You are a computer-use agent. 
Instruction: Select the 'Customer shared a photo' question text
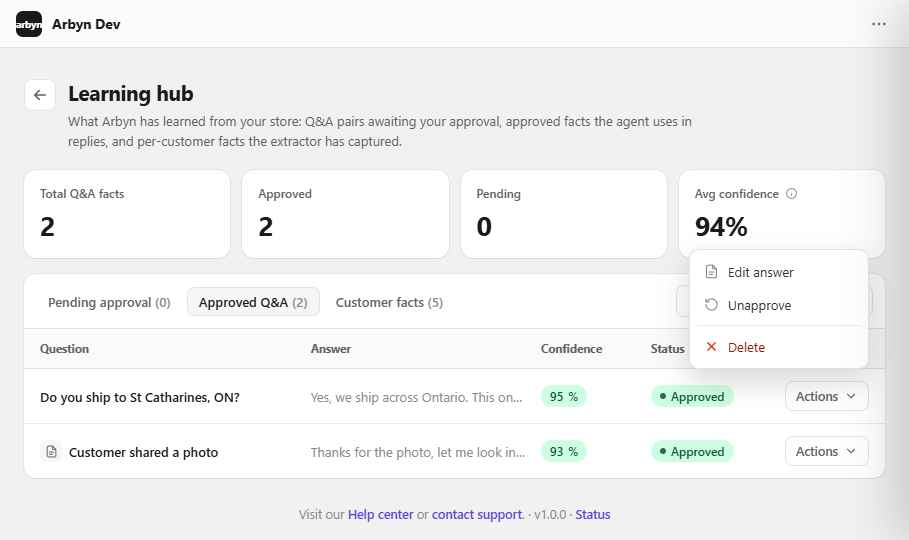[x=143, y=452]
